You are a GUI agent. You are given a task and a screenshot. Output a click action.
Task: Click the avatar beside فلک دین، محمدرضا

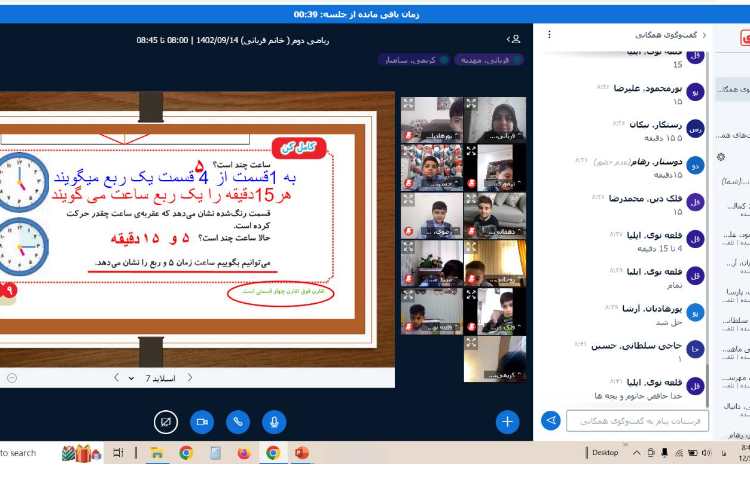click(695, 202)
